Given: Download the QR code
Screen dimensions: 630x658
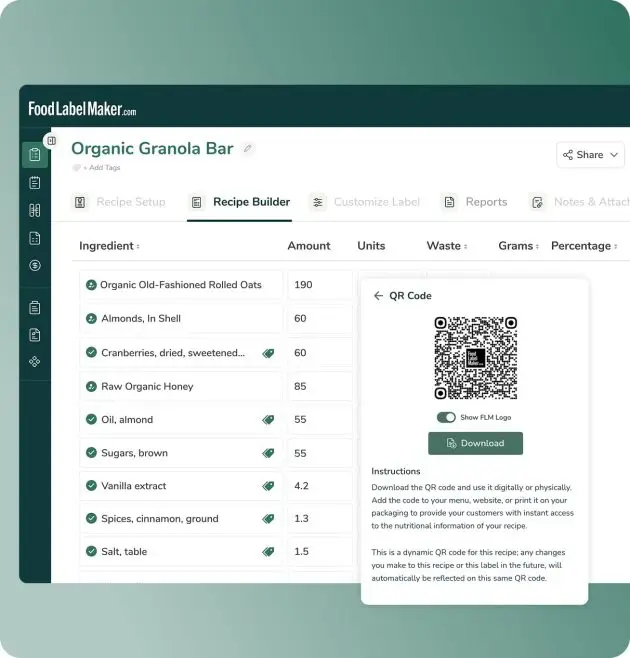Looking at the screenshot, I should (x=476, y=443).
